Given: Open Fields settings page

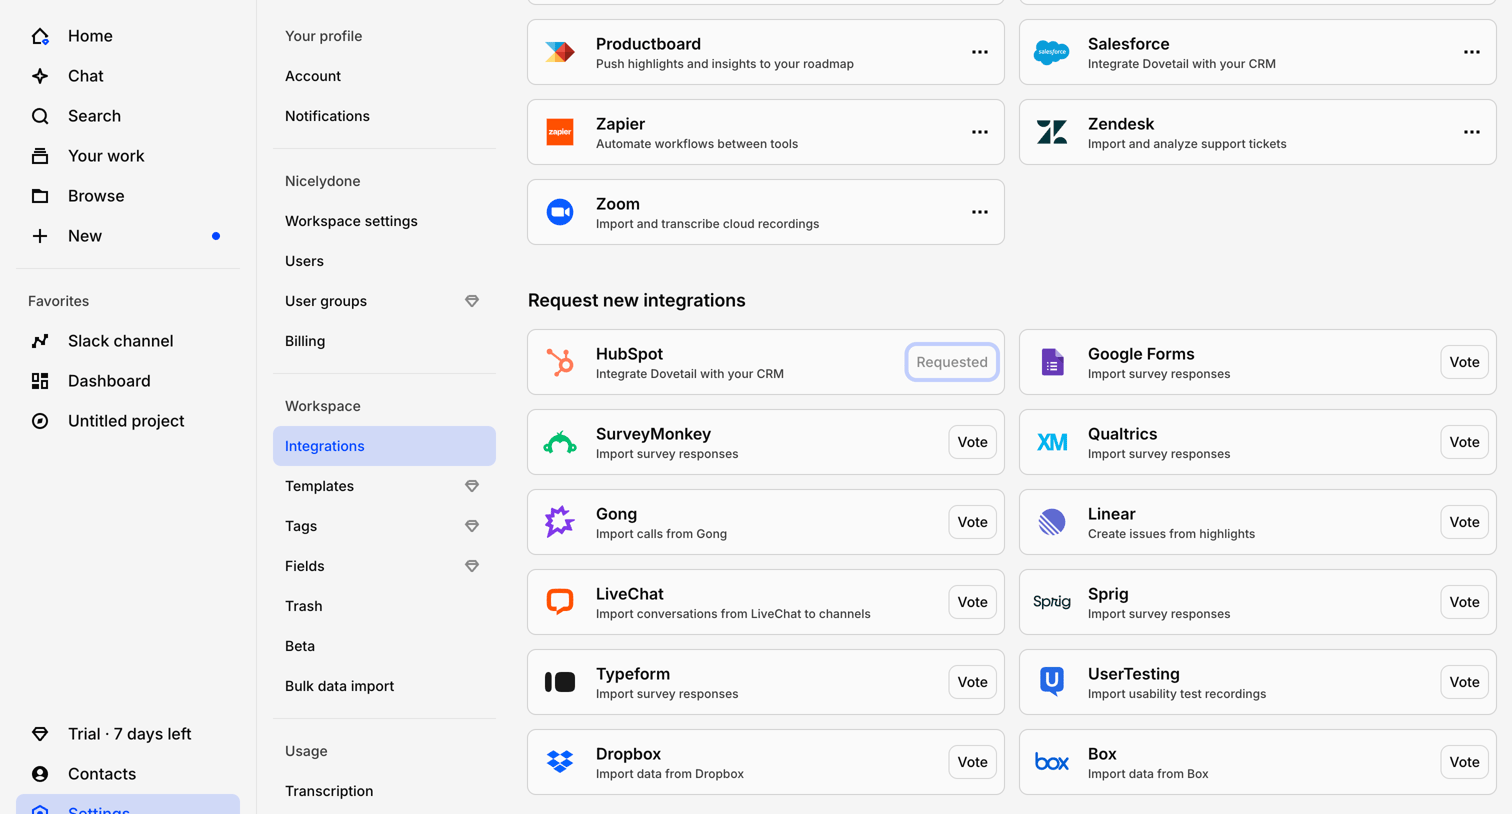Looking at the screenshot, I should 384,566.
